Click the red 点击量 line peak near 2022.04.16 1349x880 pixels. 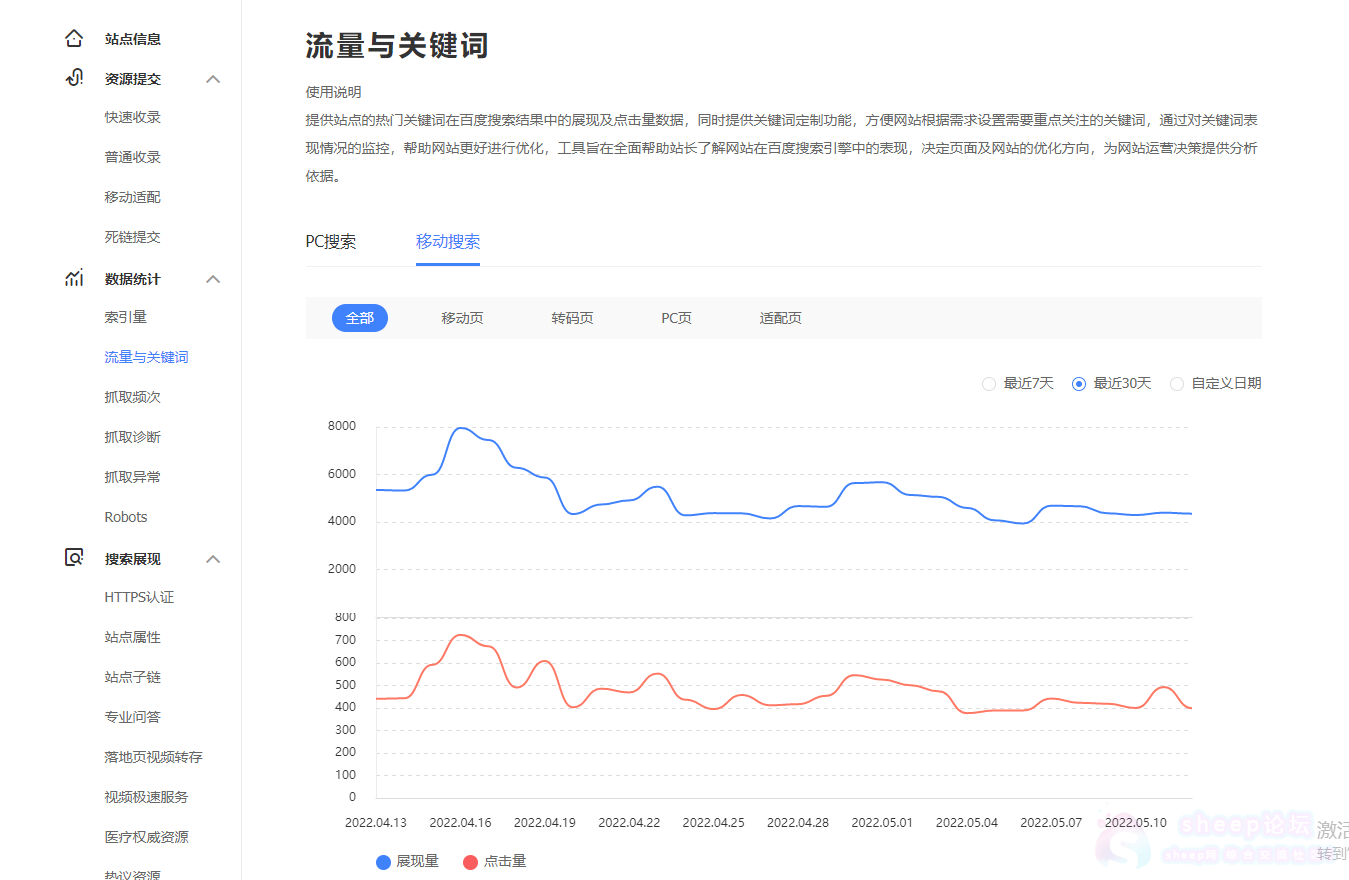pyautogui.click(x=460, y=635)
